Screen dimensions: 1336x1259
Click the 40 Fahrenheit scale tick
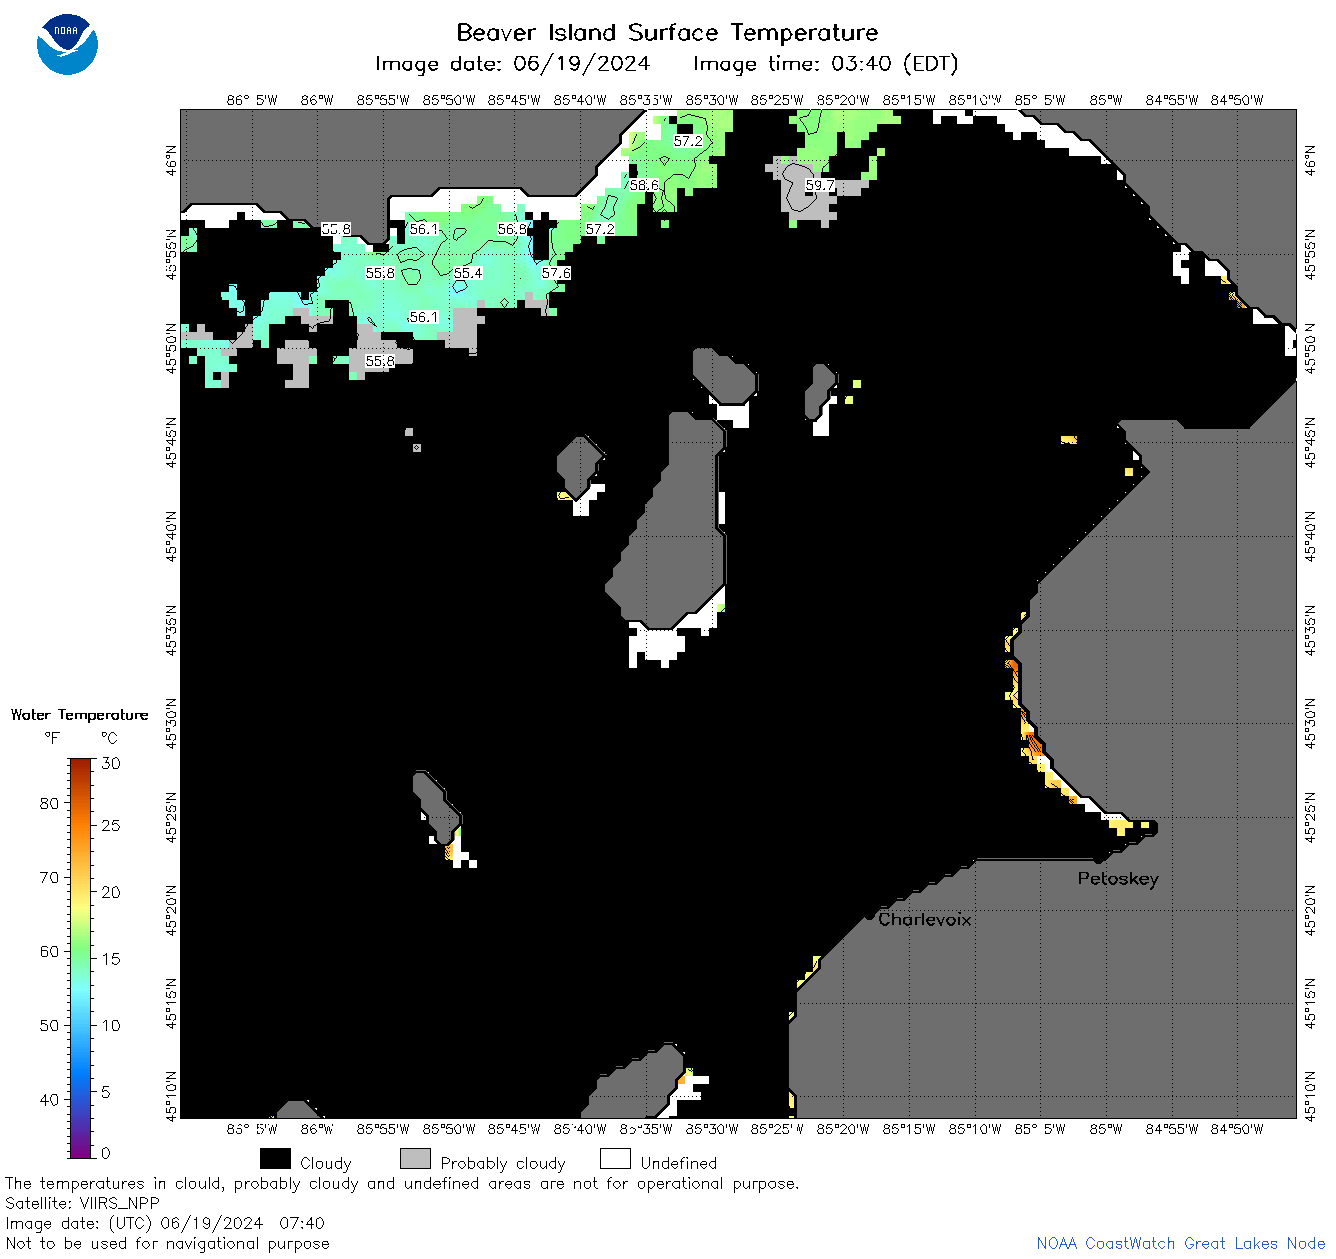coord(49,1099)
